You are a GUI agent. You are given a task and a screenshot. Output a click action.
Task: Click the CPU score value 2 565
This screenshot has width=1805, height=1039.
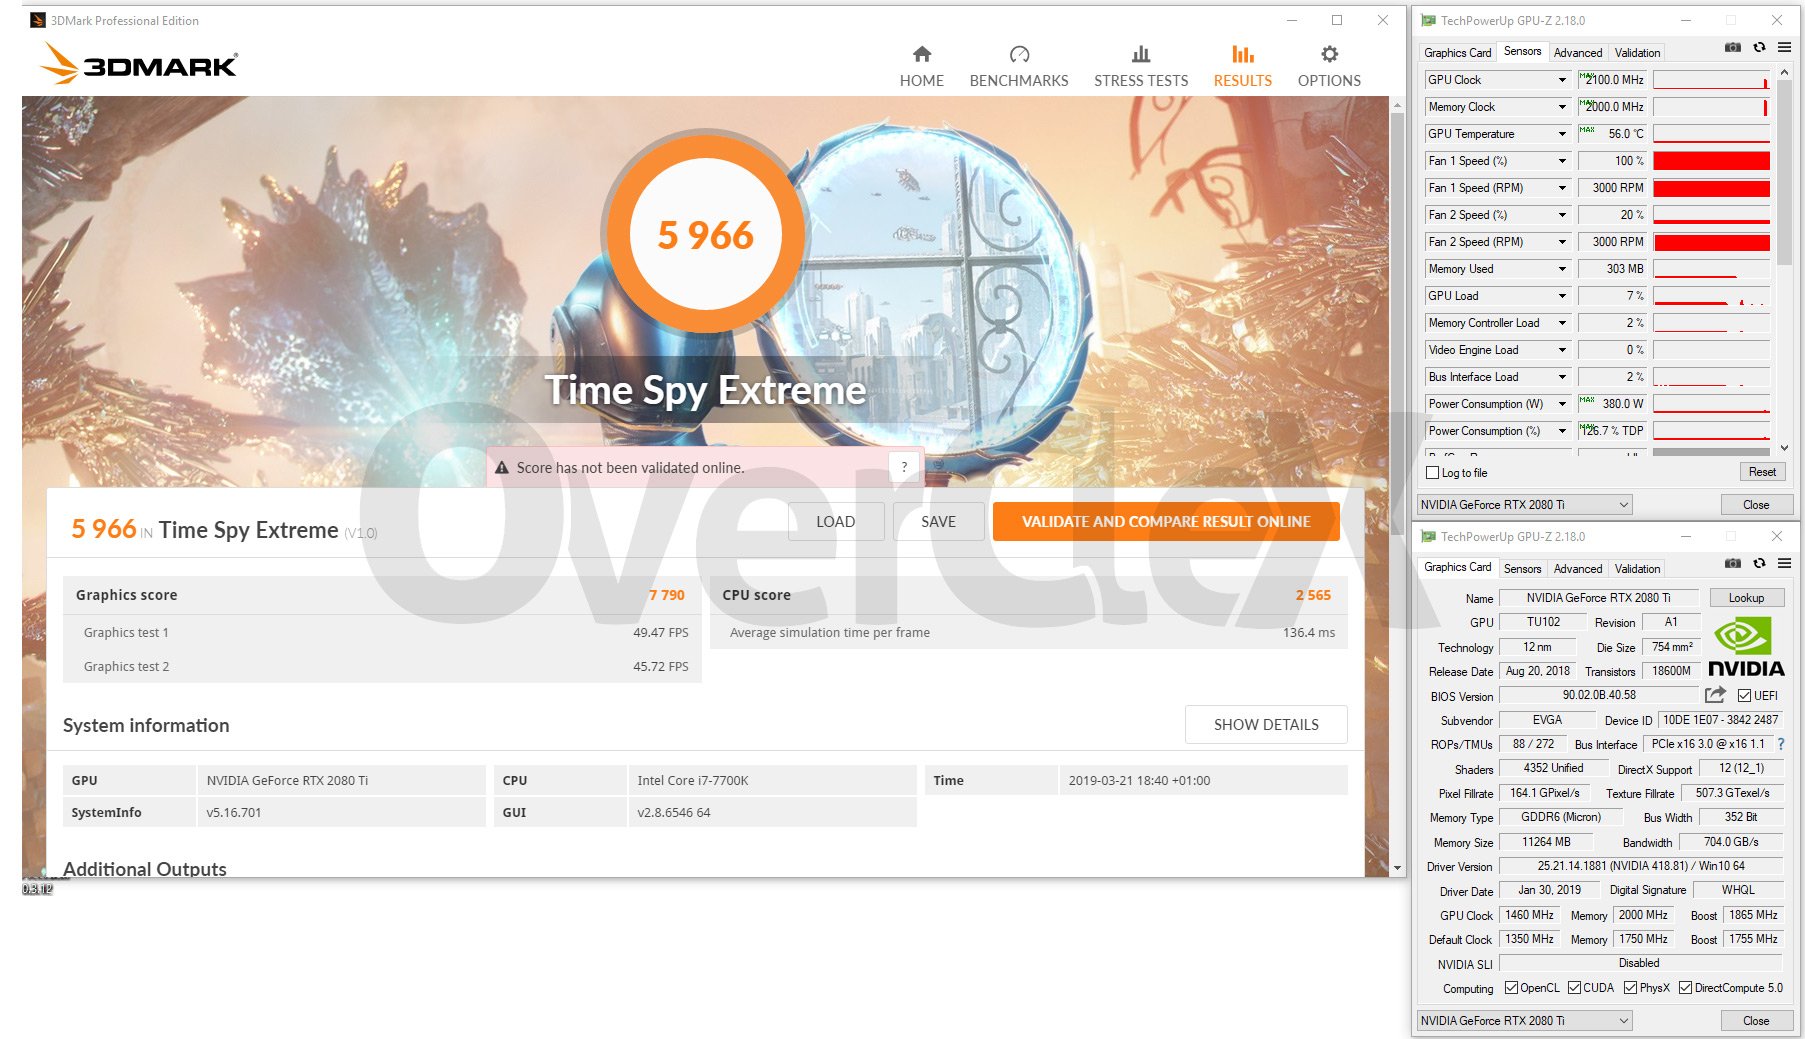point(1313,595)
